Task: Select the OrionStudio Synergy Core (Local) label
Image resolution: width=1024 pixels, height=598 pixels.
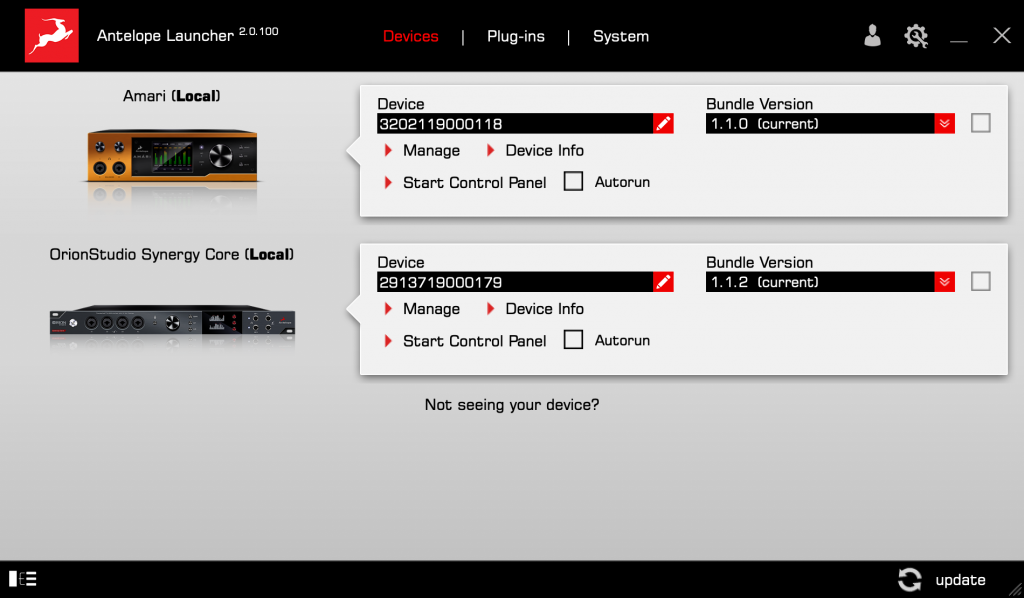Action: pyautogui.click(x=172, y=255)
